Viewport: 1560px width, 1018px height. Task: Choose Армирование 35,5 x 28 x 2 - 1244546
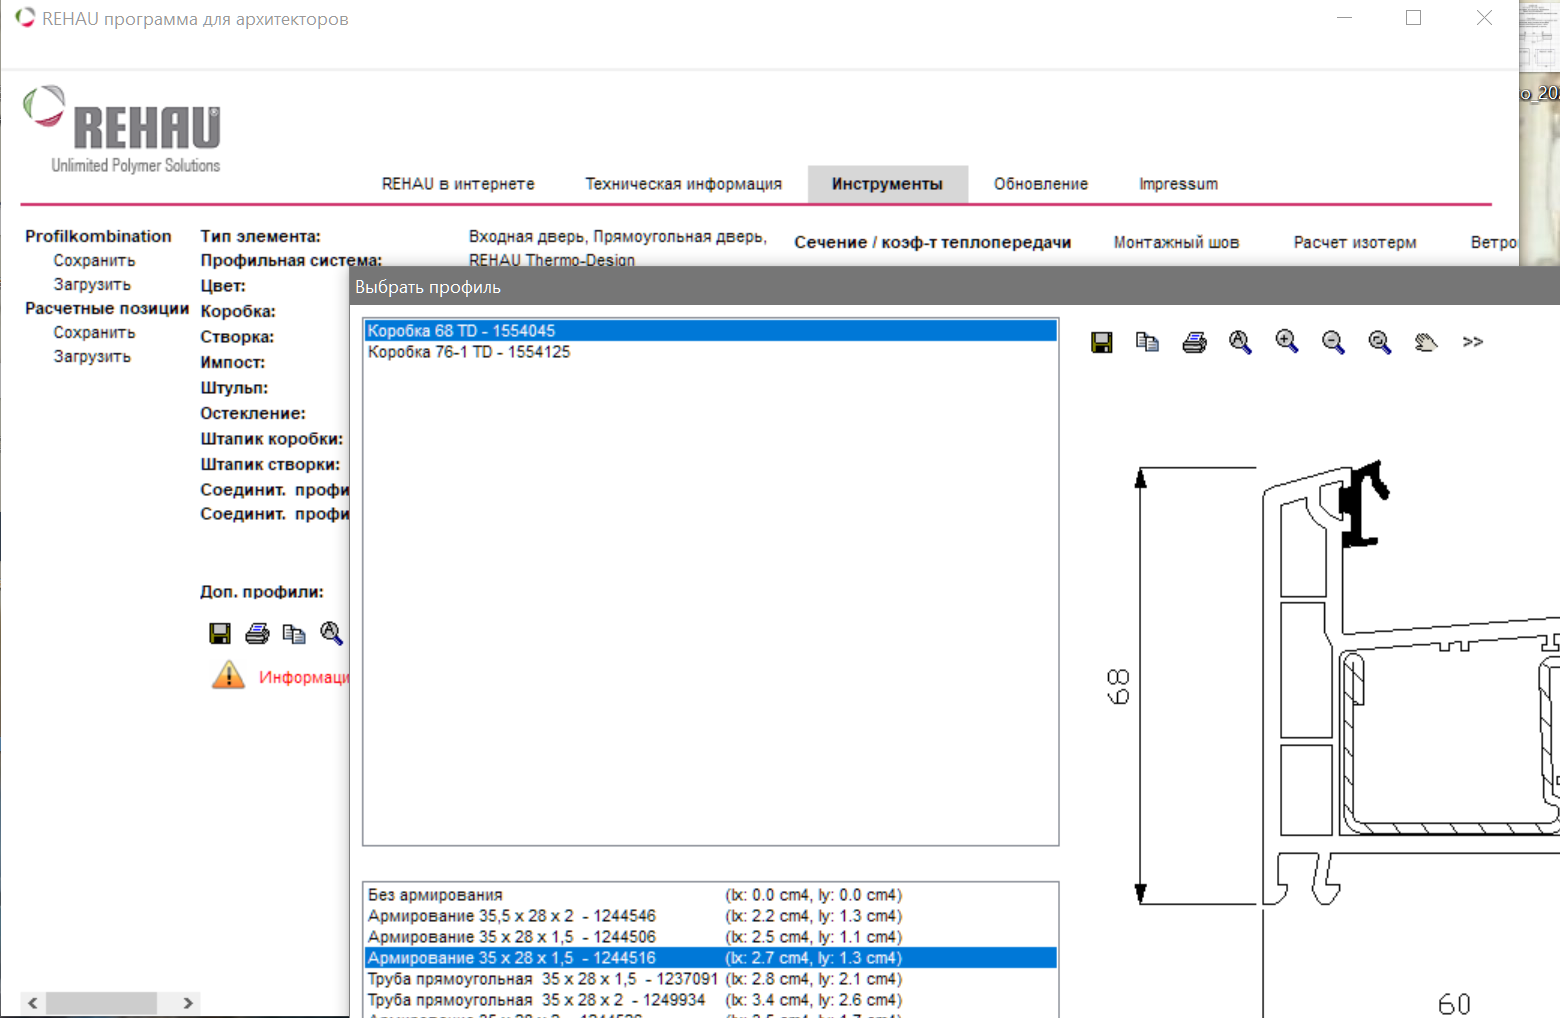[711, 916]
